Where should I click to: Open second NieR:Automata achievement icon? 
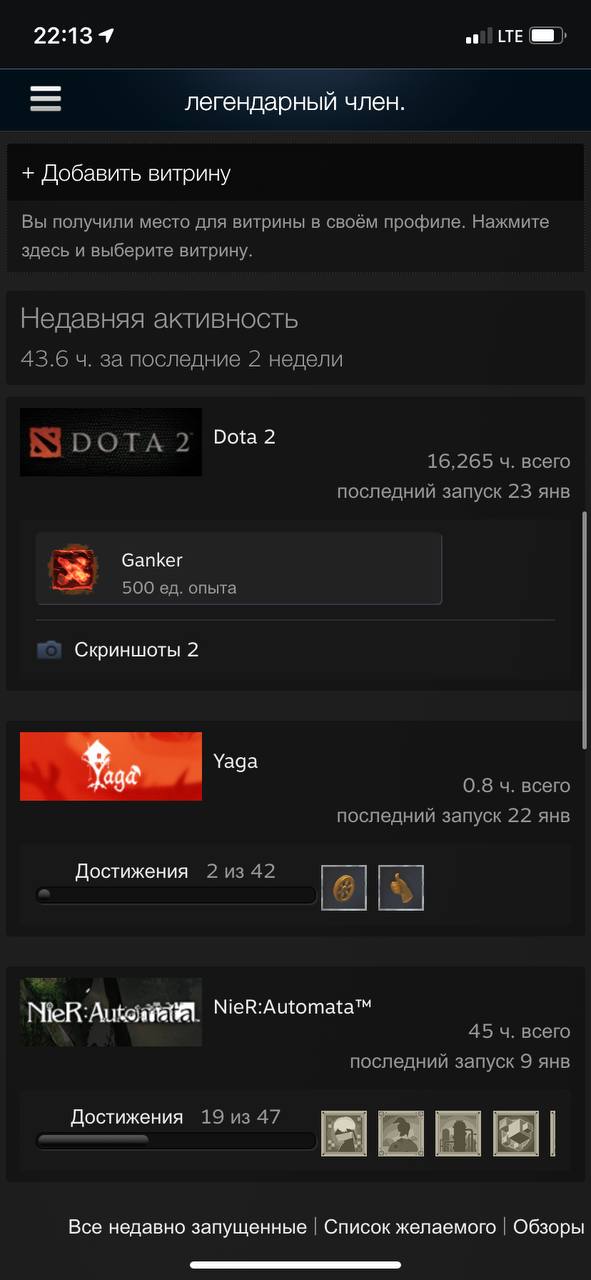(401, 1133)
